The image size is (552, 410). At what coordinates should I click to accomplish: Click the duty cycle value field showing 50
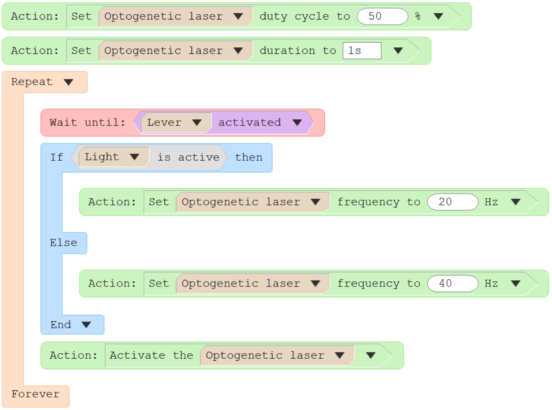[382, 16]
